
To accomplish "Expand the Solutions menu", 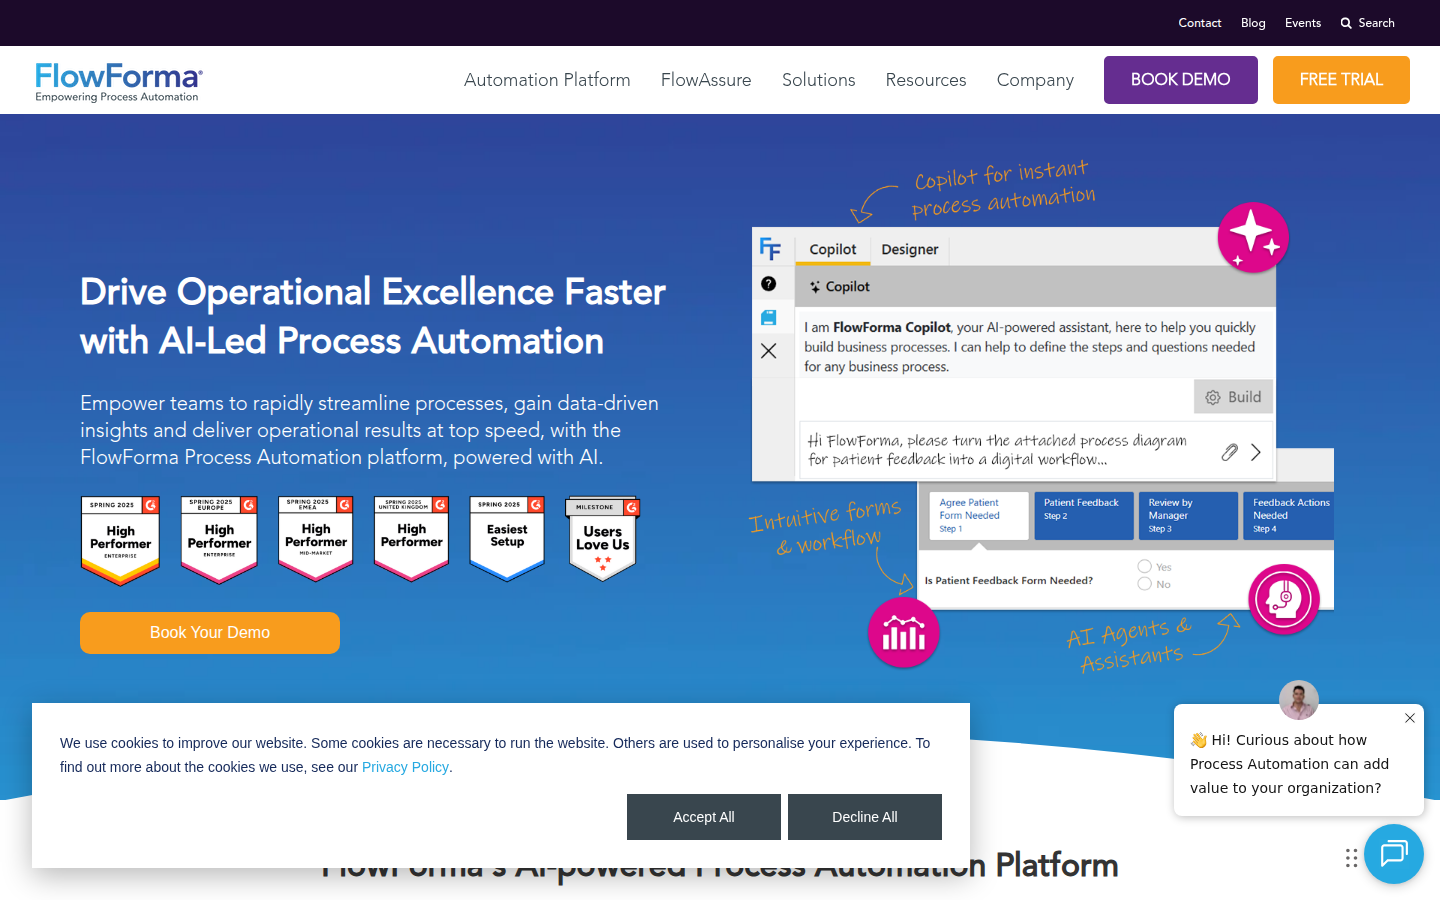I will 818,80.
